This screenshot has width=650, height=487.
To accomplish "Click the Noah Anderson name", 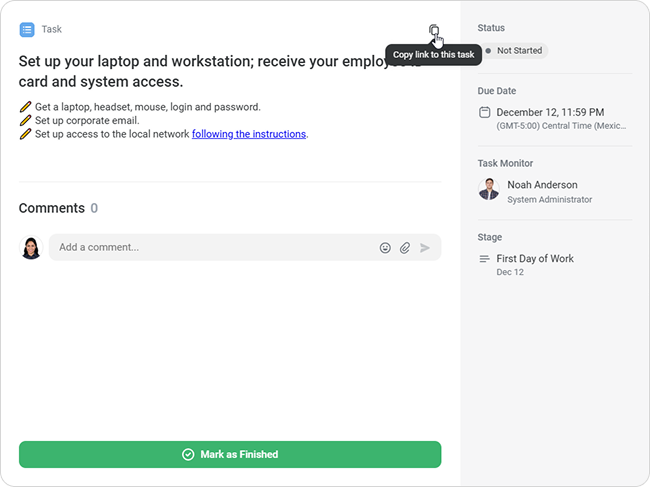I will 542,185.
